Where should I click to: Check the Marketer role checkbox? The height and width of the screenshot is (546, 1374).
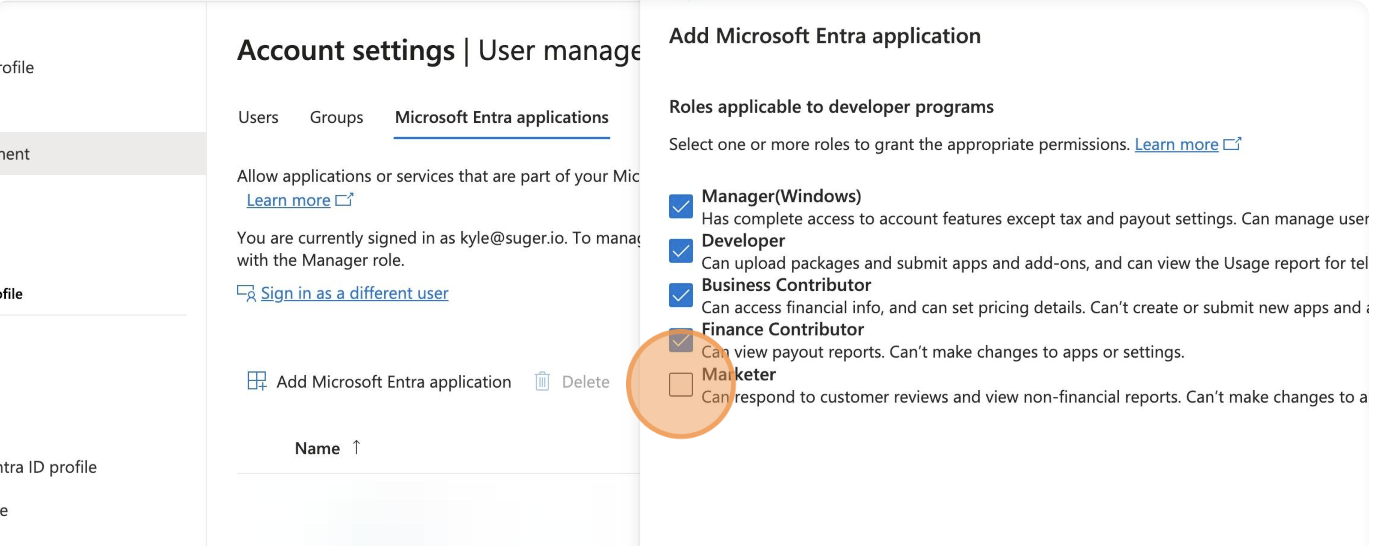(x=681, y=384)
